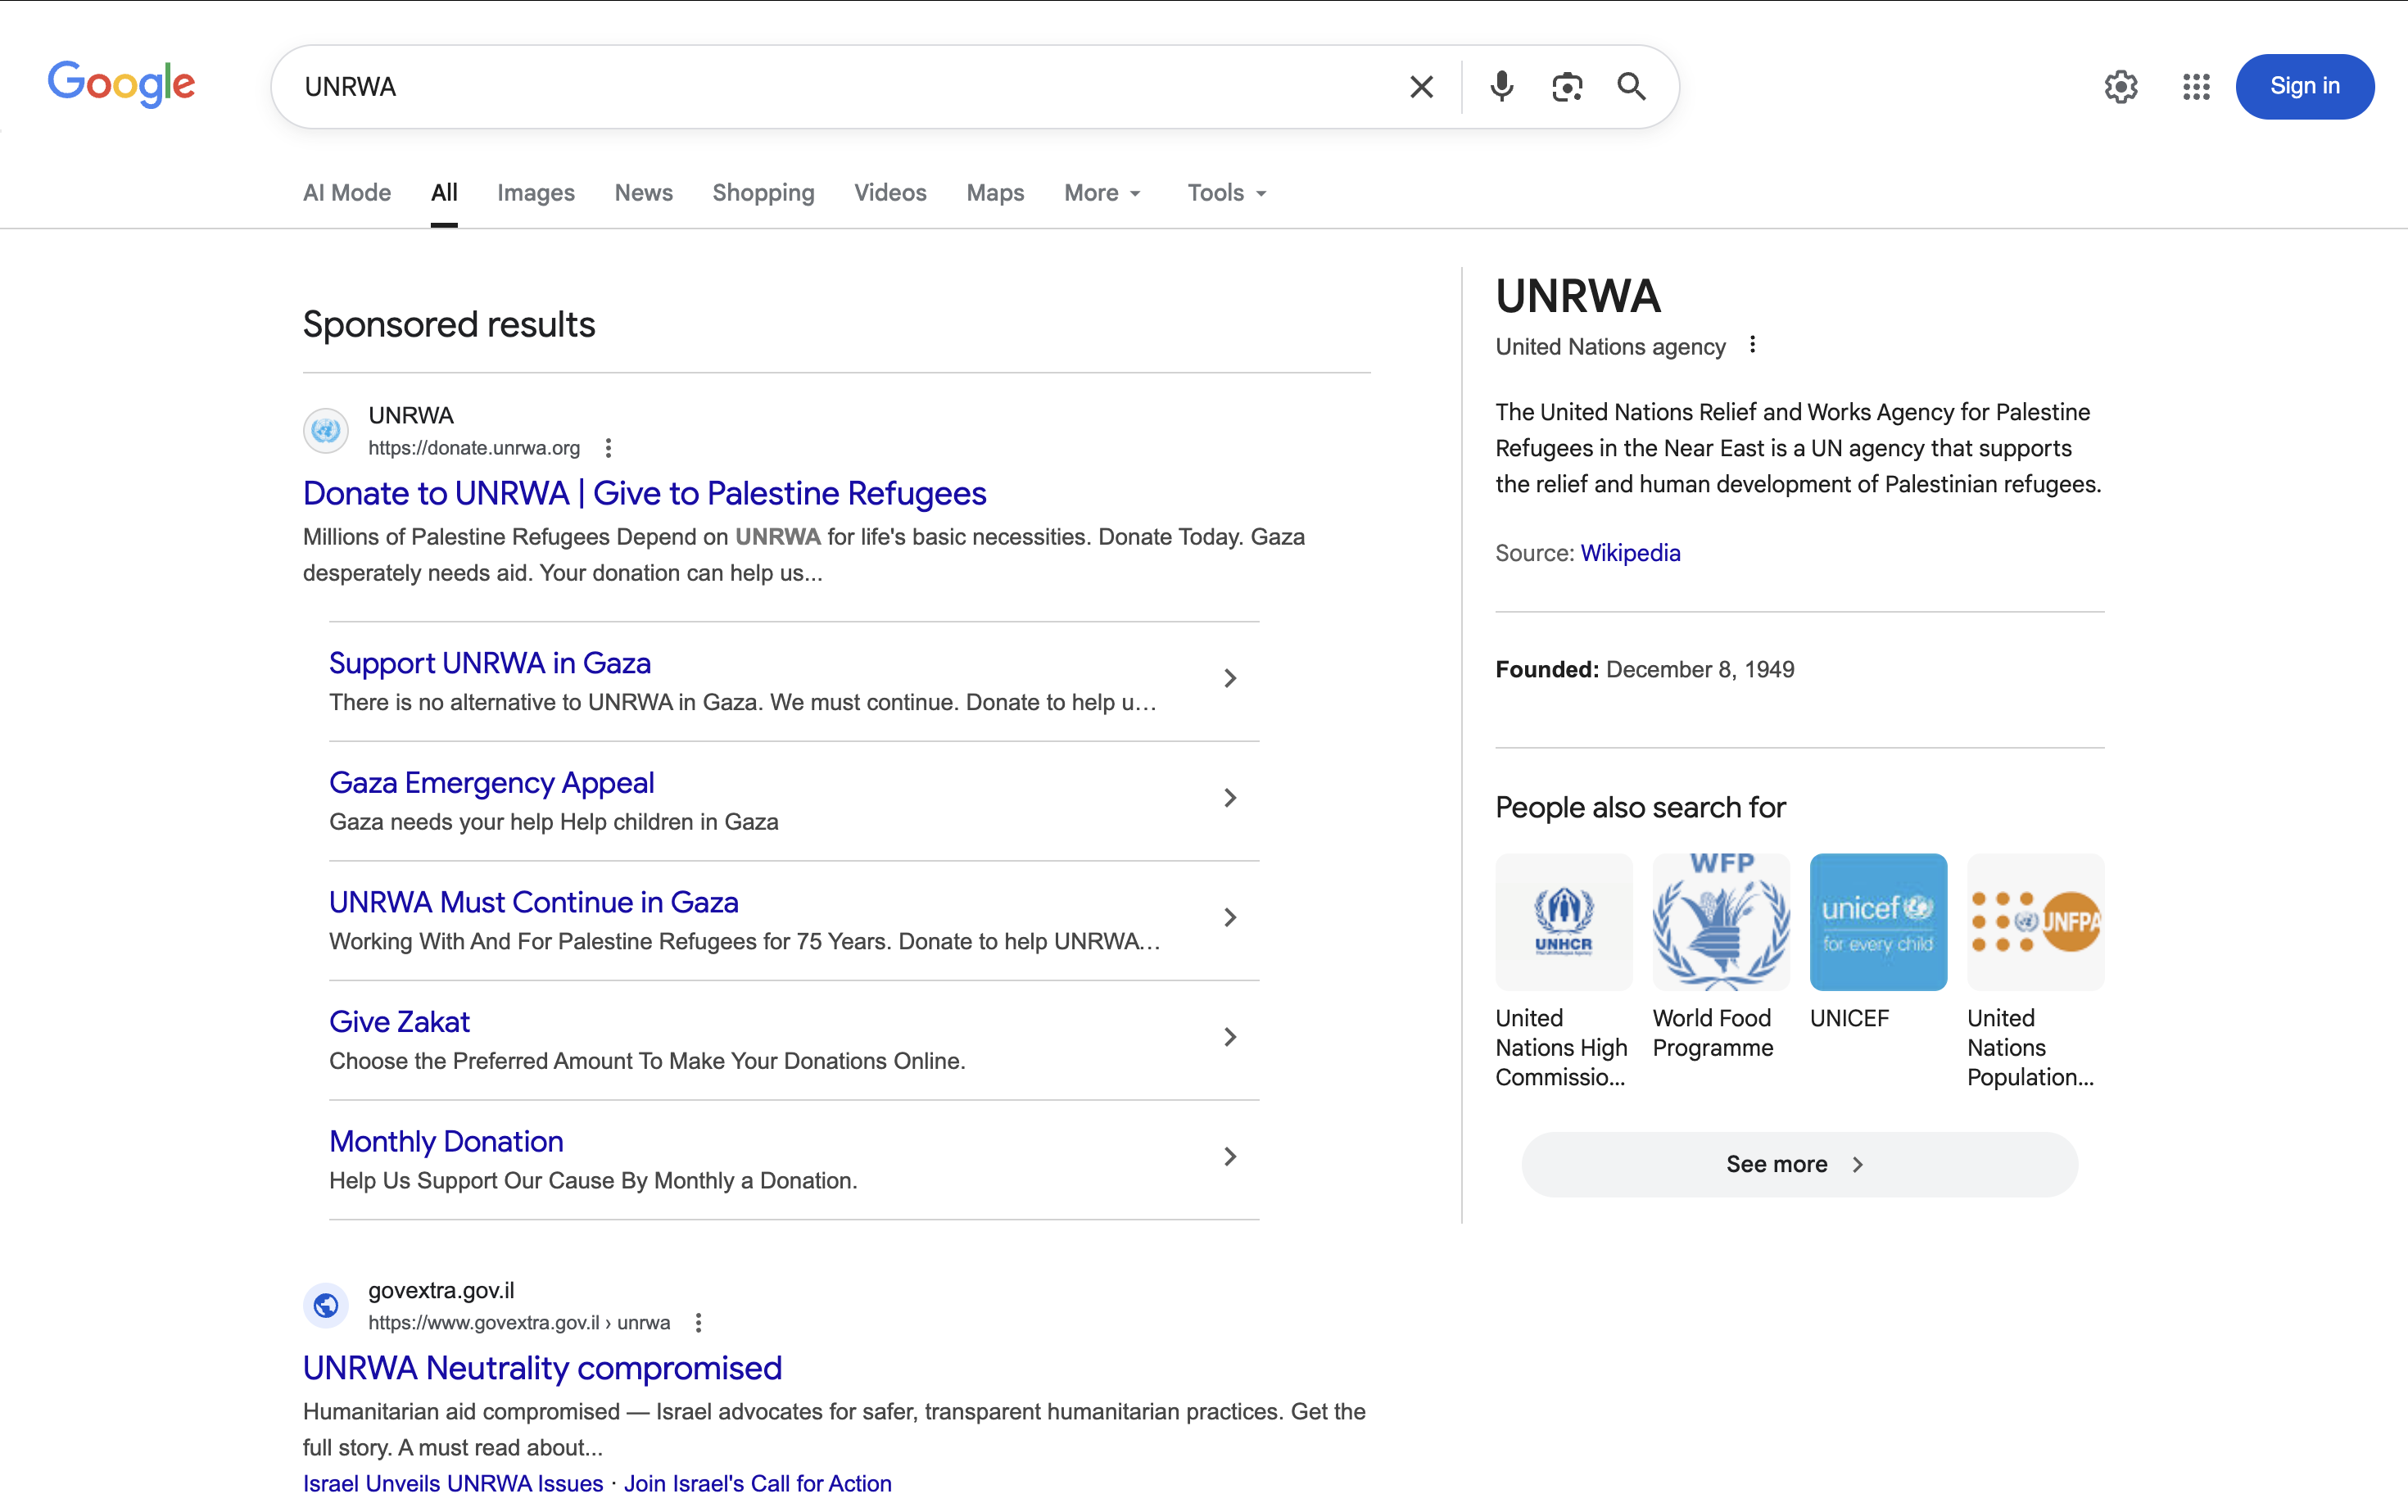Image resolution: width=2408 pixels, height=1512 pixels.
Task: Open the three-dot menu beside govextra.gov.il
Action: tap(697, 1322)
